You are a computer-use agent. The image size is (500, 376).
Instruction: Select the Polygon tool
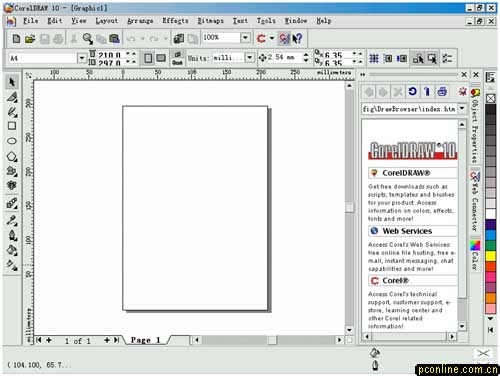(x=12, y=156)
